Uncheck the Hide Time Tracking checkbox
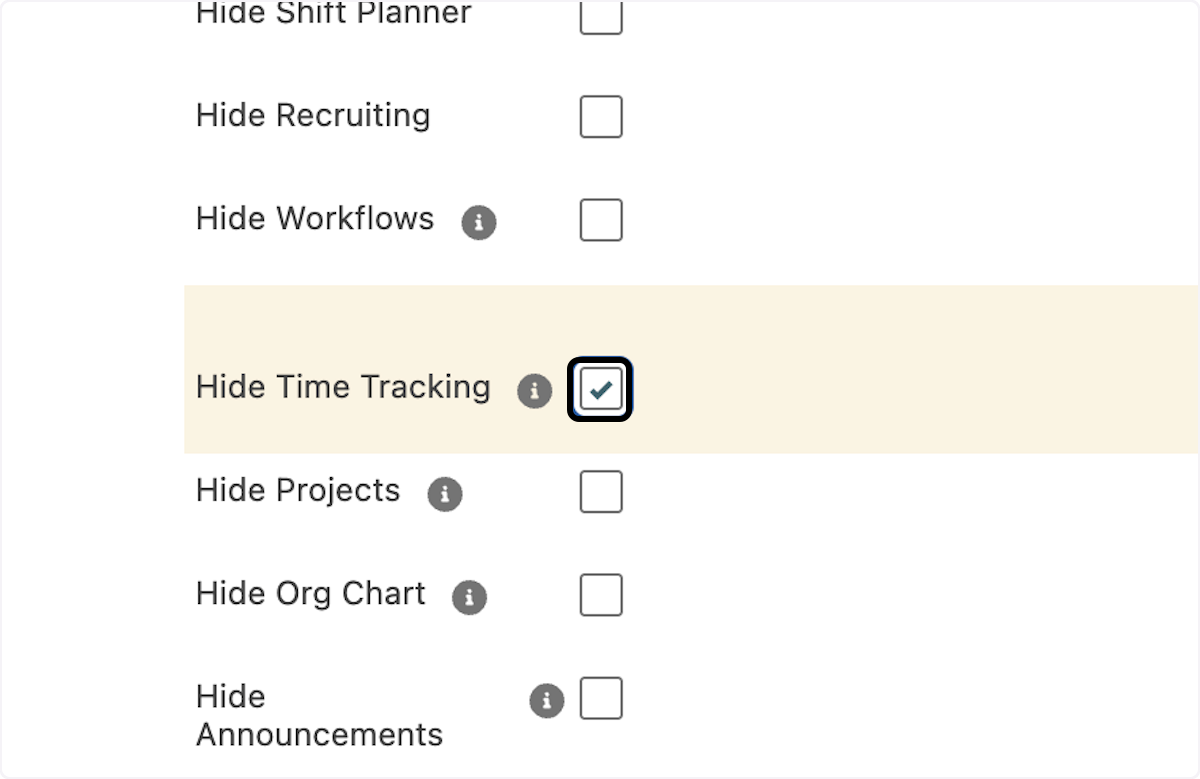This screenshot has height=779, width=1200. tap(600, 390)
